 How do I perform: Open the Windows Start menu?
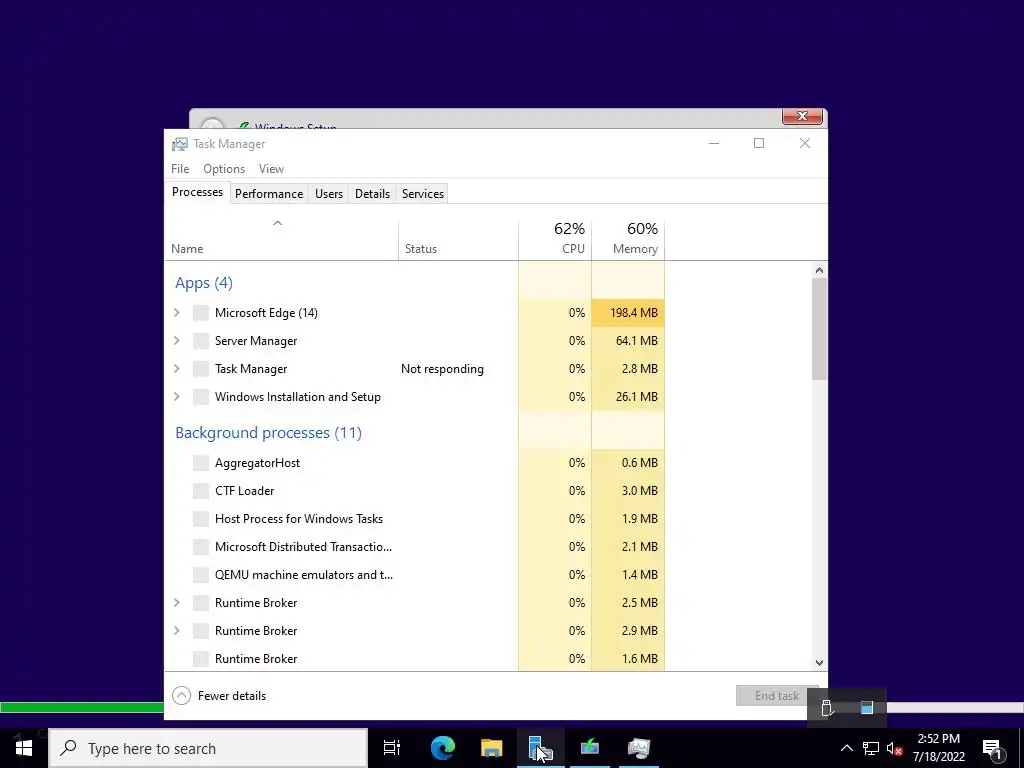pyautogui.click(x=24, y=748)
